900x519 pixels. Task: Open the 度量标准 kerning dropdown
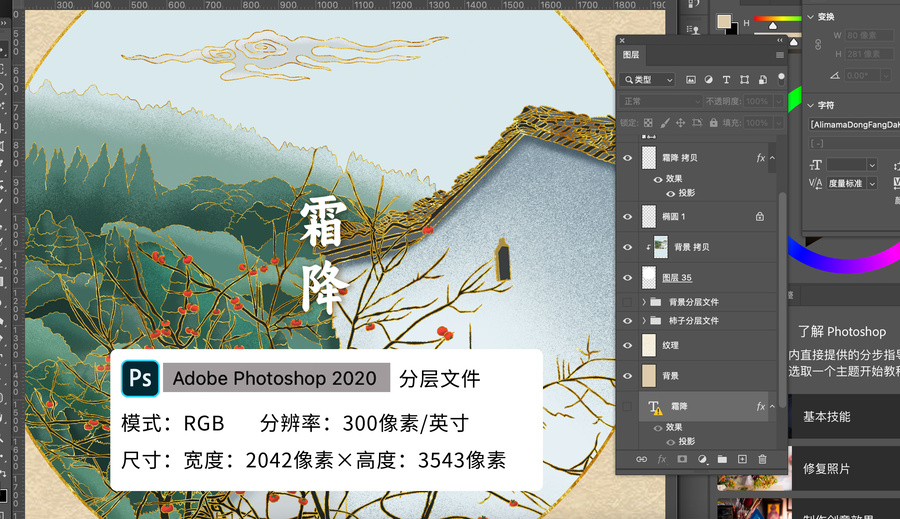pos(852,183)
